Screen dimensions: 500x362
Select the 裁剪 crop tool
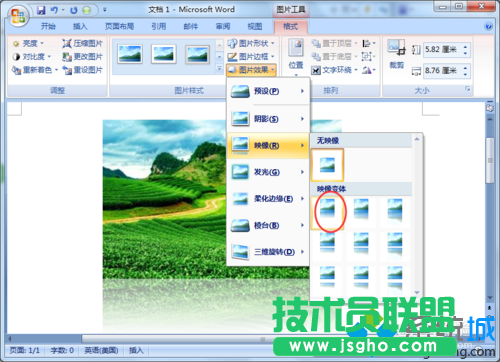pos(397,54)
